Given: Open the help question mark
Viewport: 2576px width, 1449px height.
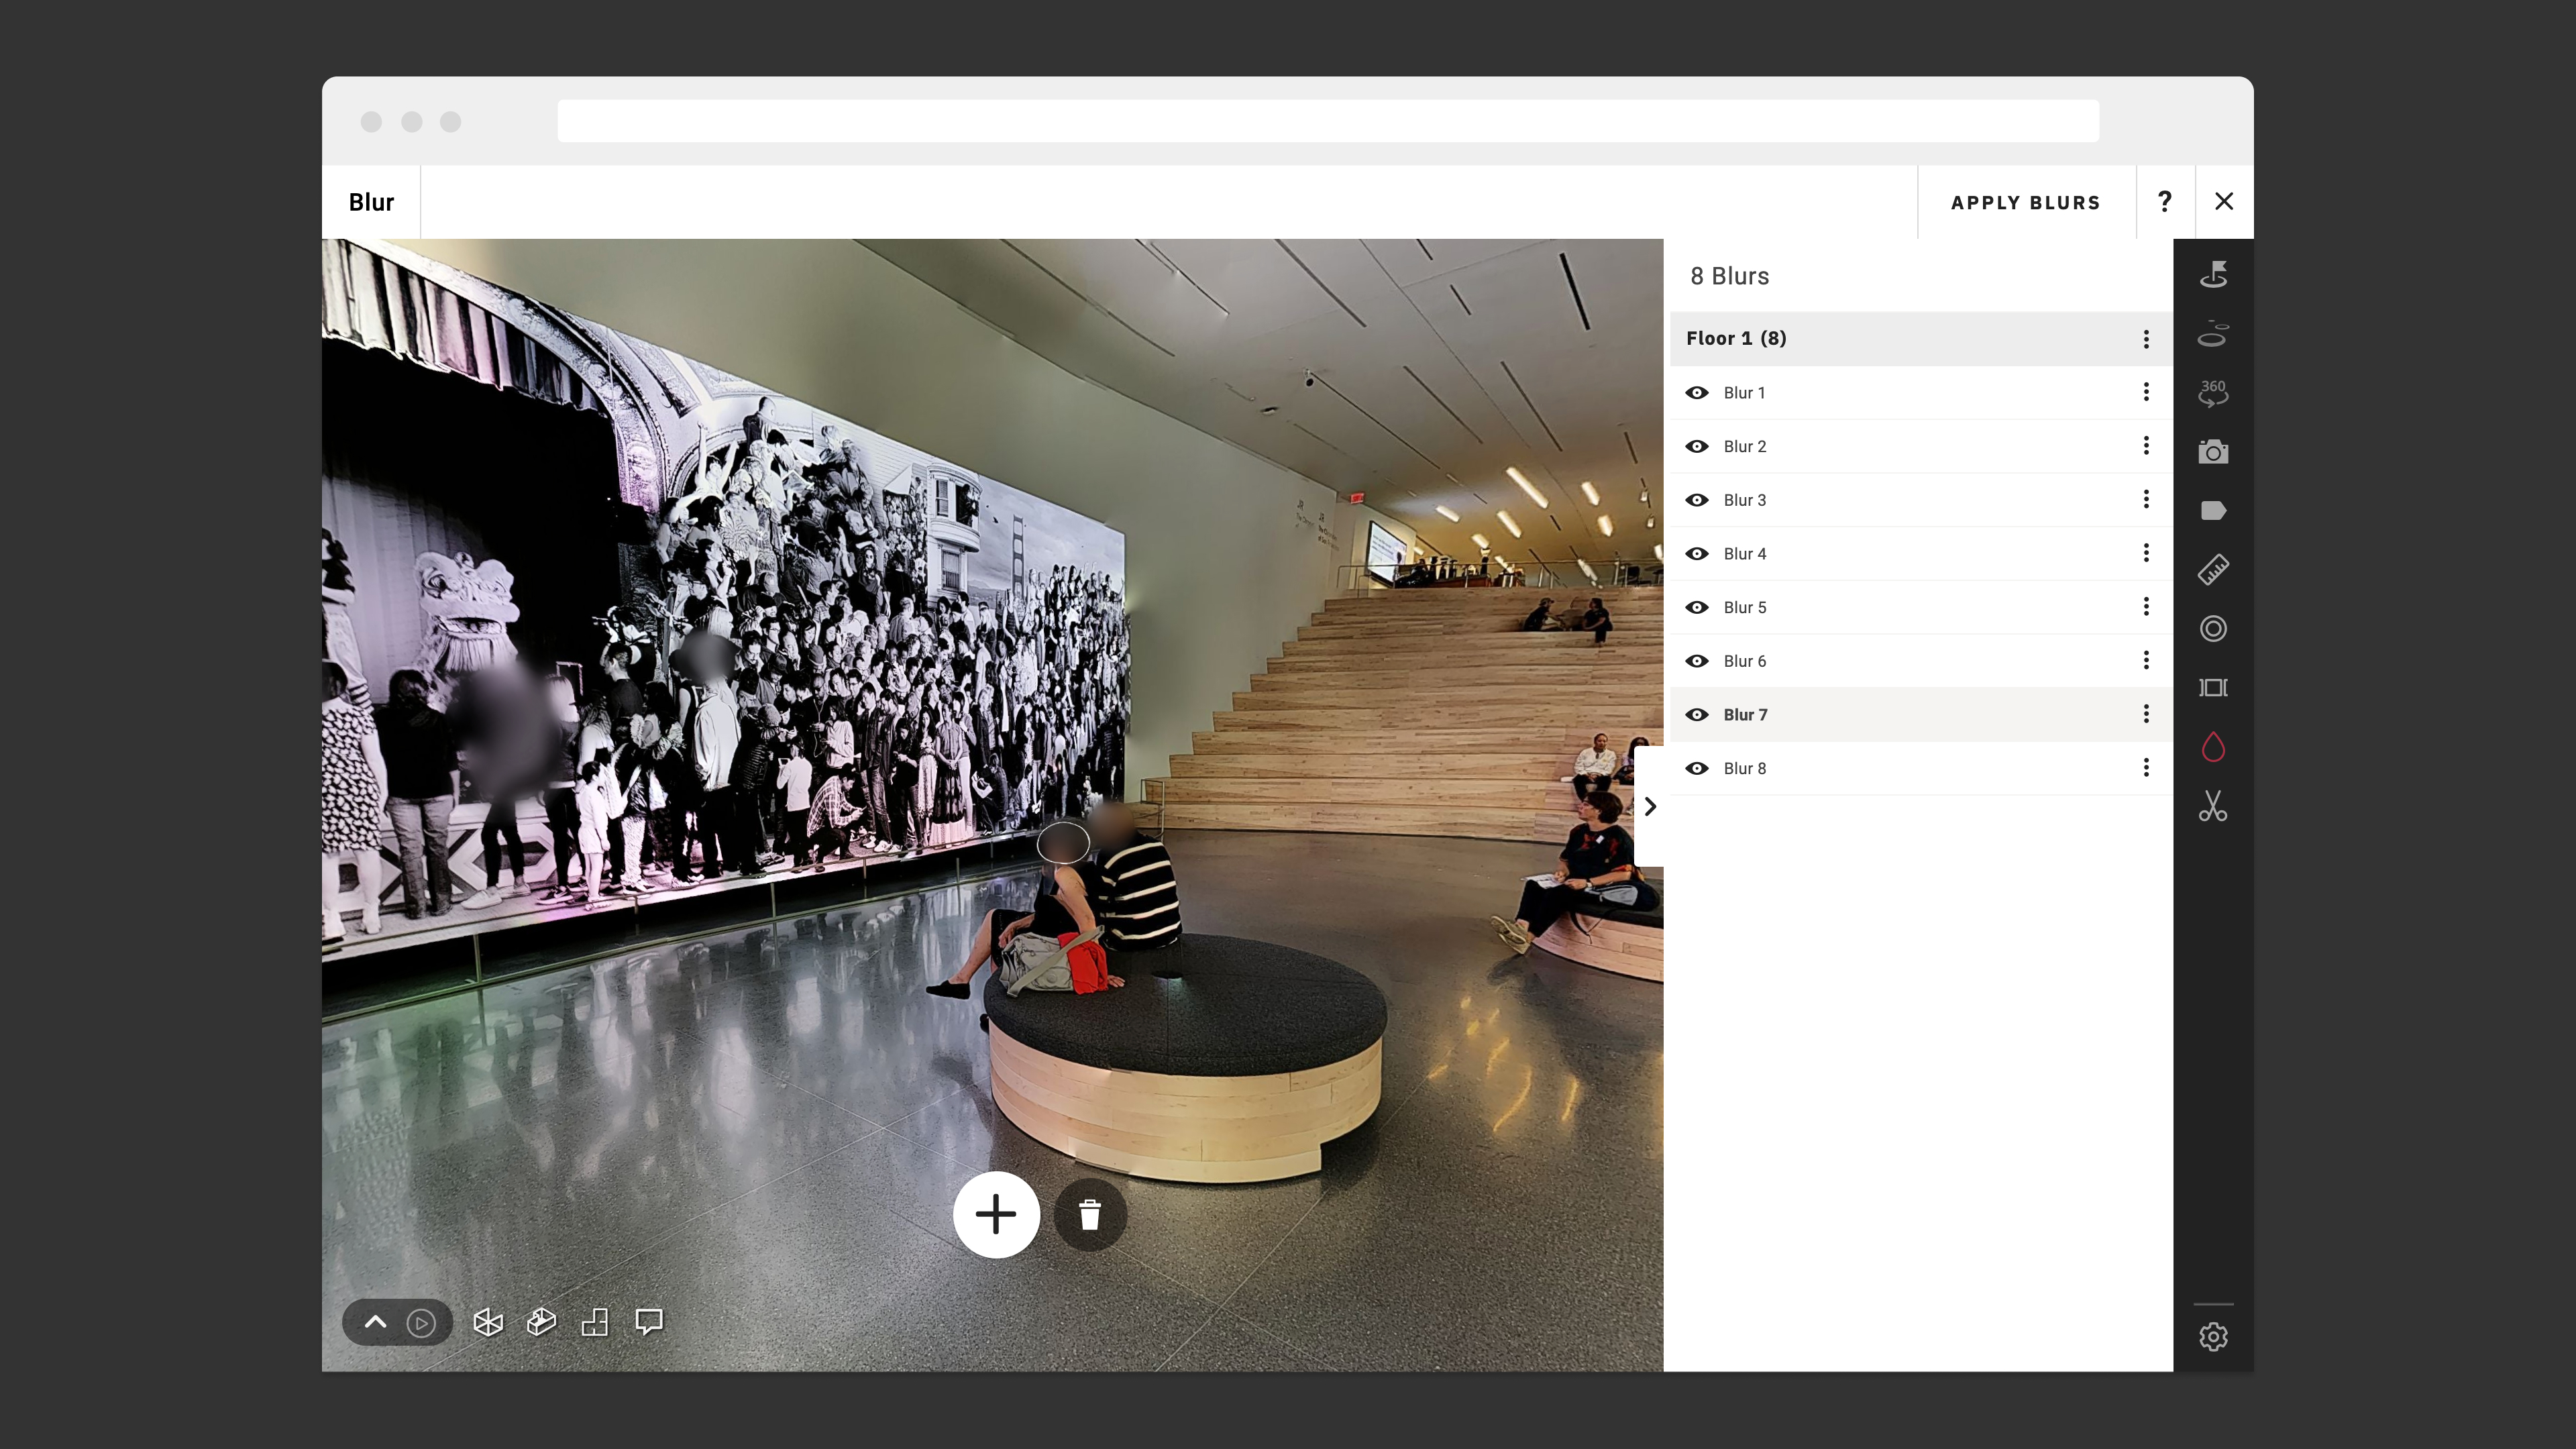Looking at the screenshot, I should [2165, 202].
